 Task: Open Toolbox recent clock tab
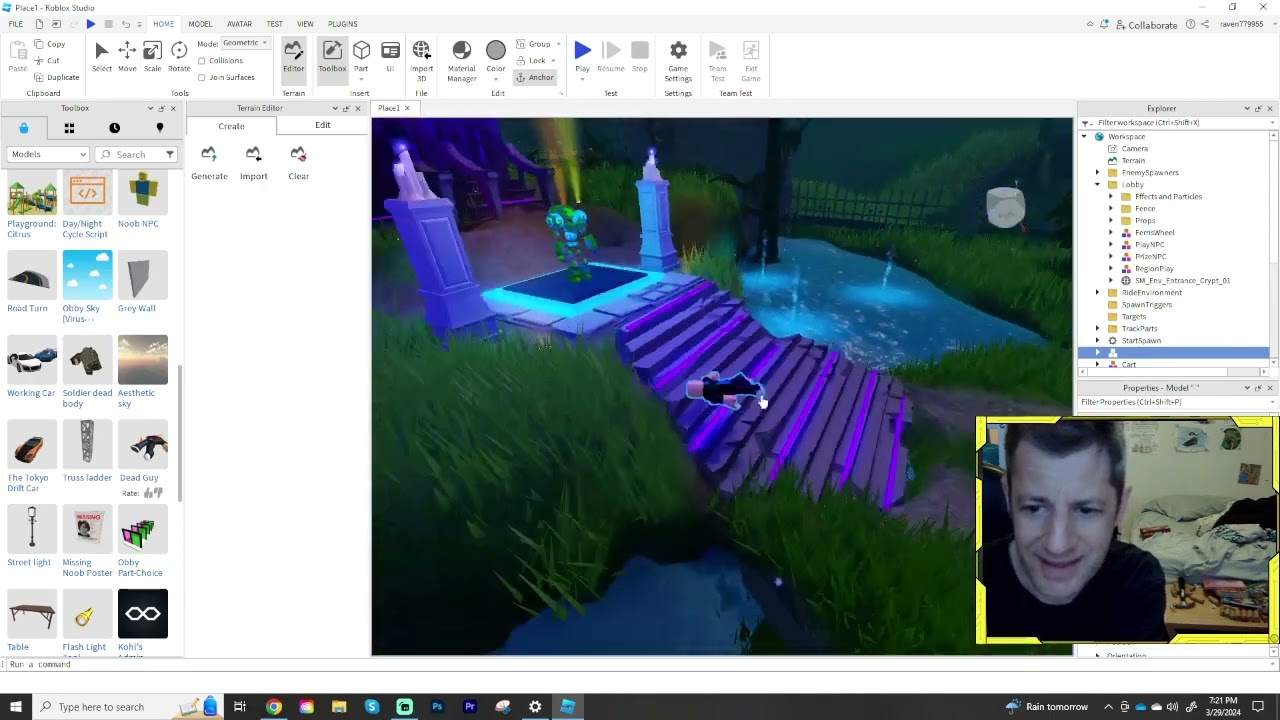114,128
